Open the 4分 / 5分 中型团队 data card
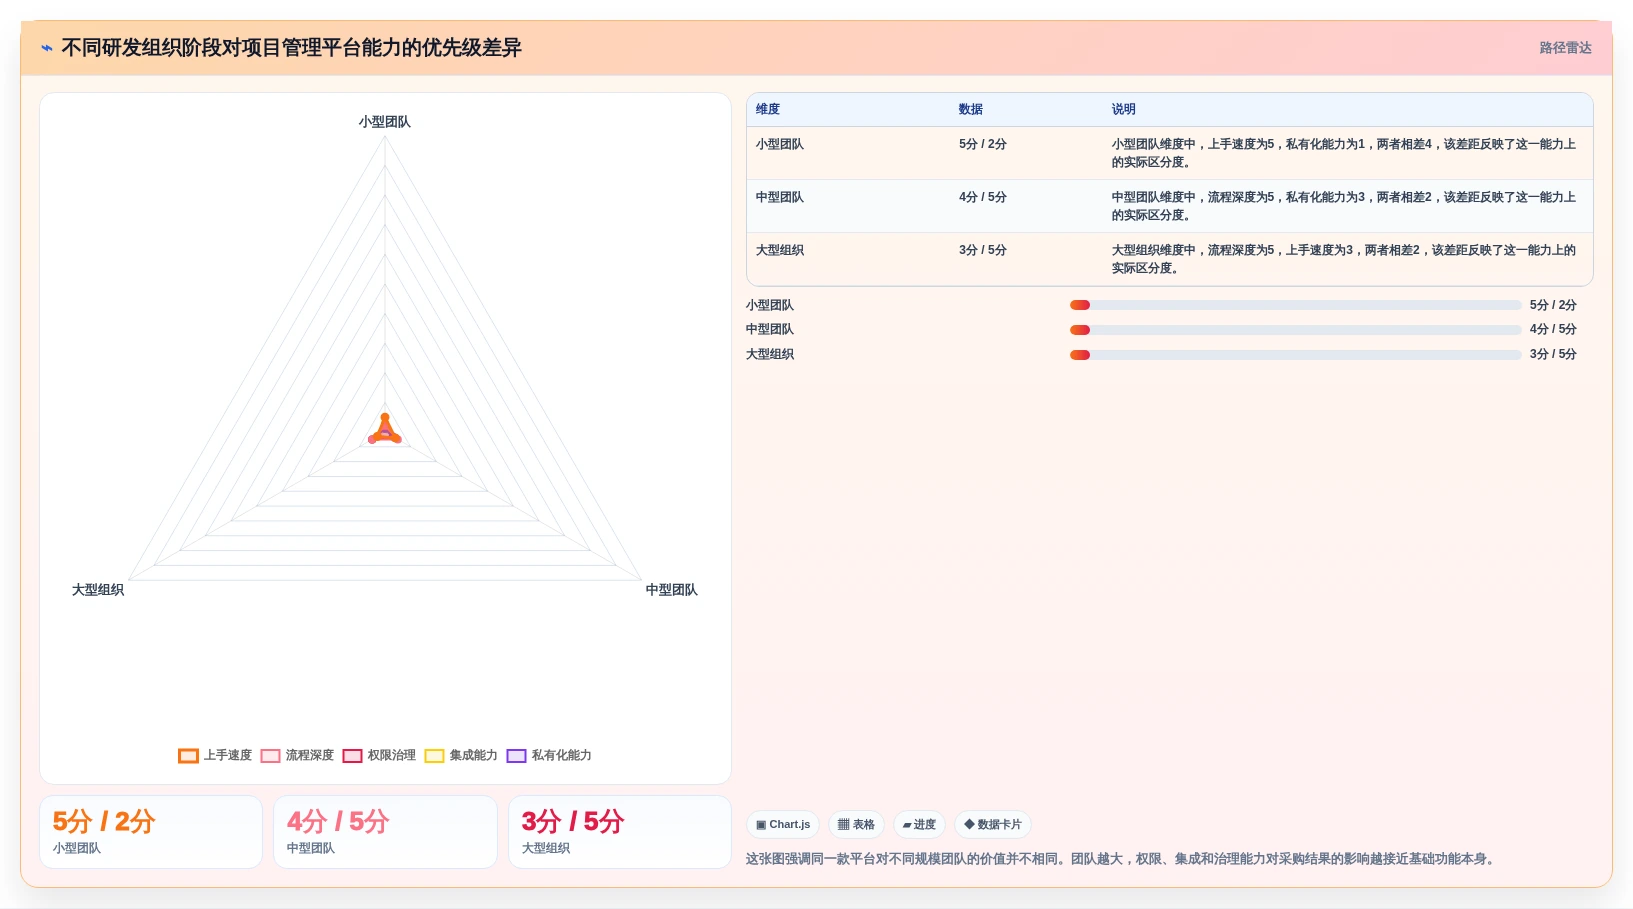 (x=385, y=832)
